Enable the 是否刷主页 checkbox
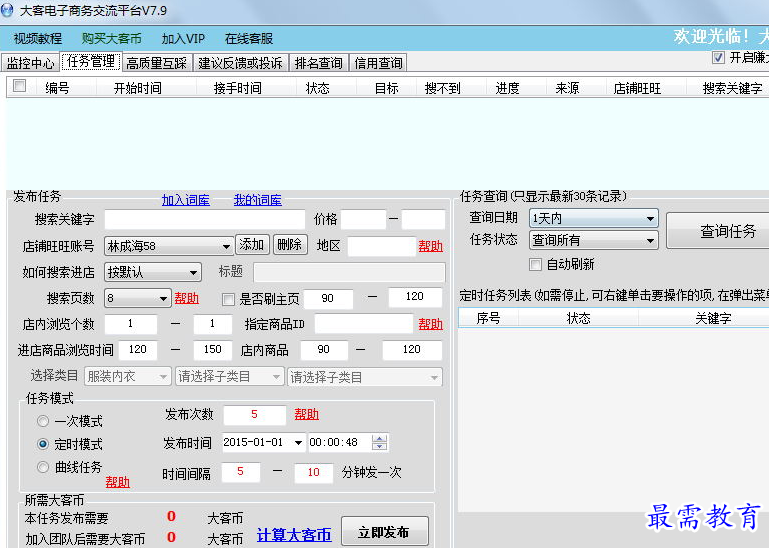This screenshot has width=769, height=548. [228, 299]
